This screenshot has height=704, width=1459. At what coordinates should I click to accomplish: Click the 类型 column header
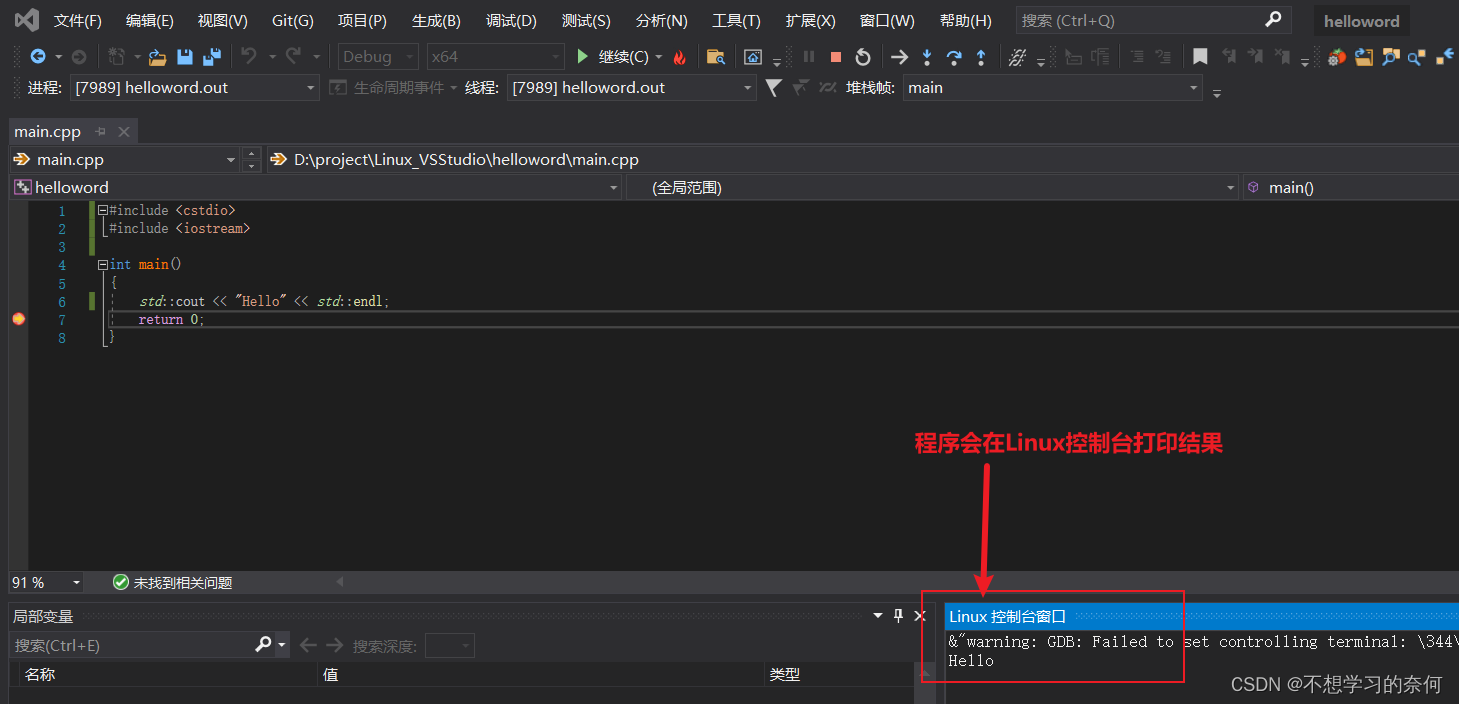(x=838, y=675)
